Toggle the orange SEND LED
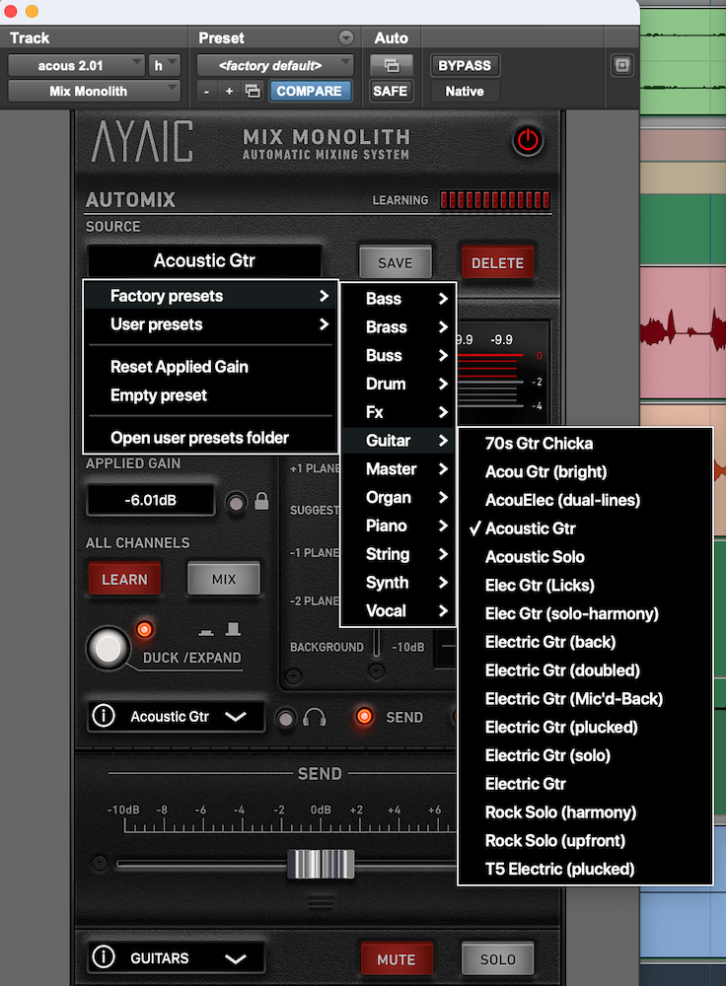Viewport: 726px width, 986px height. [364, 716]
